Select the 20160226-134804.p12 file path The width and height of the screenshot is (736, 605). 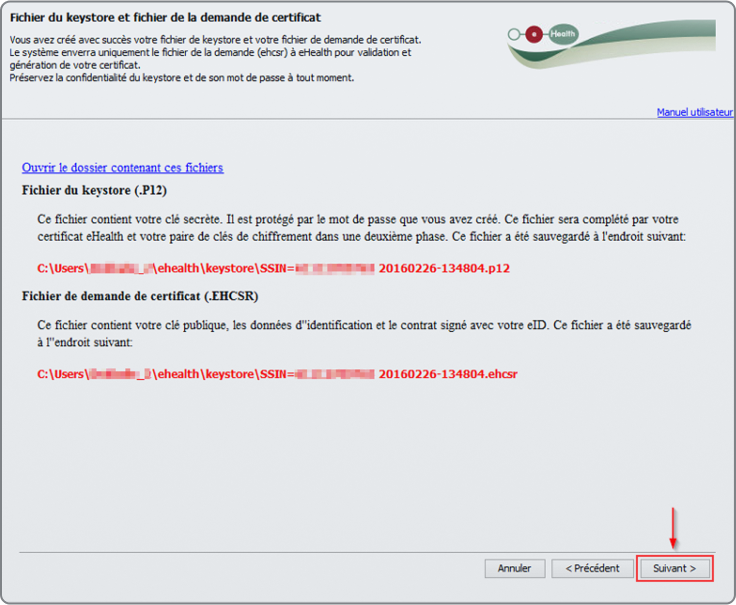(445, 268)
